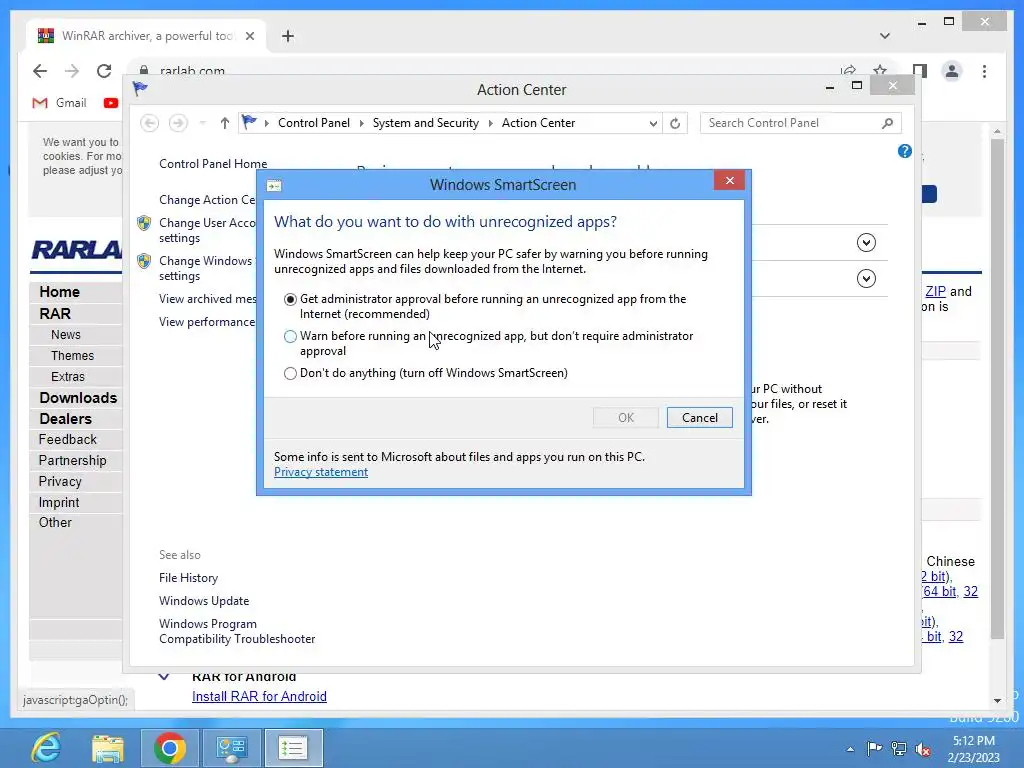Open Downloads in RARLAB sidebar
The width and height of the screenshot is (1024, 768).
(x=78, y=398)
